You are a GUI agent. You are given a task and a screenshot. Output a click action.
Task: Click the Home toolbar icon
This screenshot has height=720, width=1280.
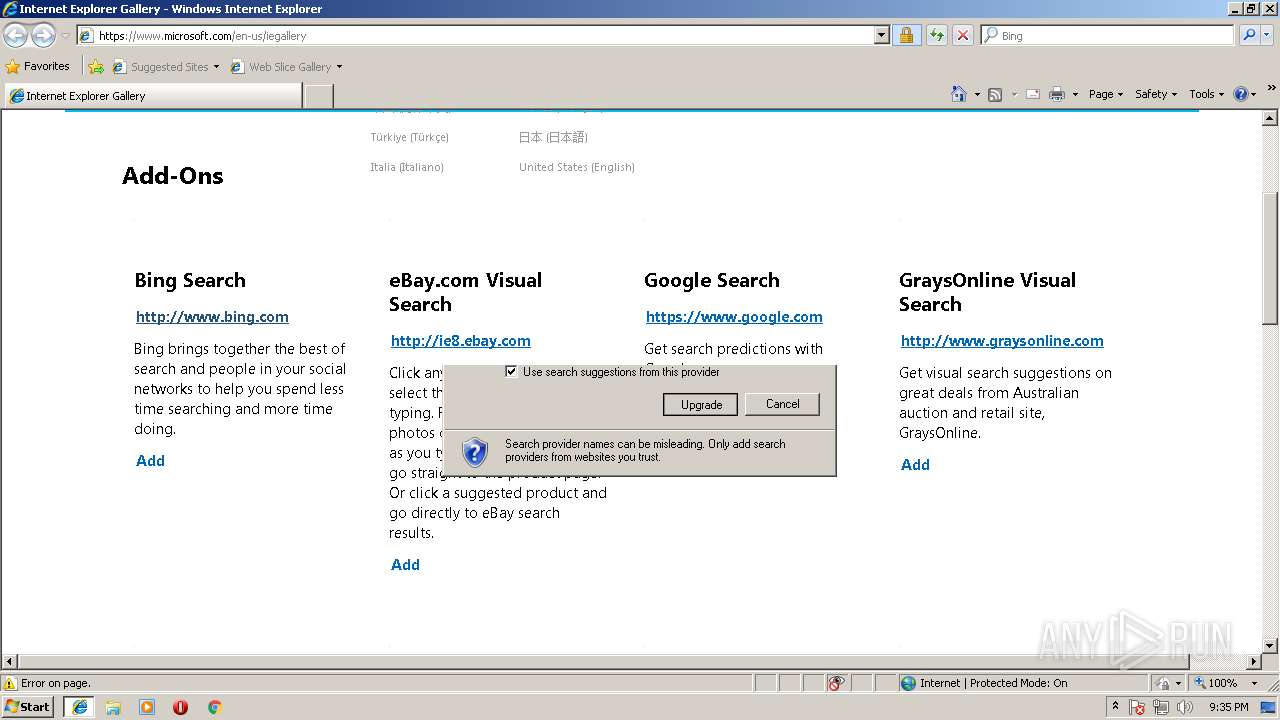coord(959,94)
